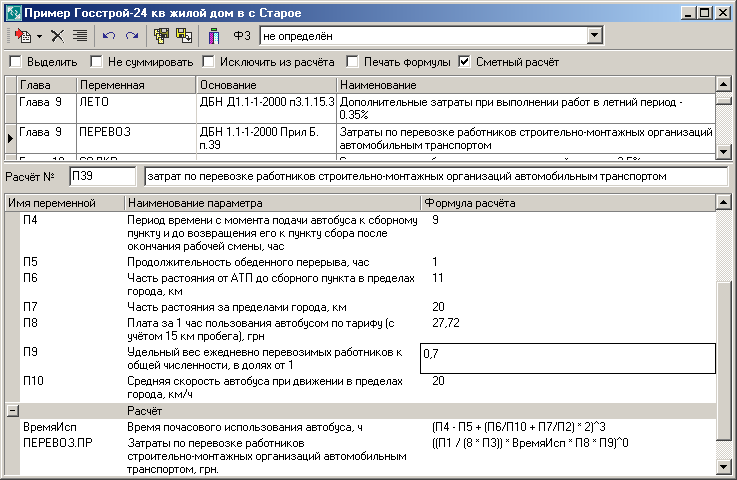
Task: Click the Расчёт № field containing П39
Action: [102, 176]
